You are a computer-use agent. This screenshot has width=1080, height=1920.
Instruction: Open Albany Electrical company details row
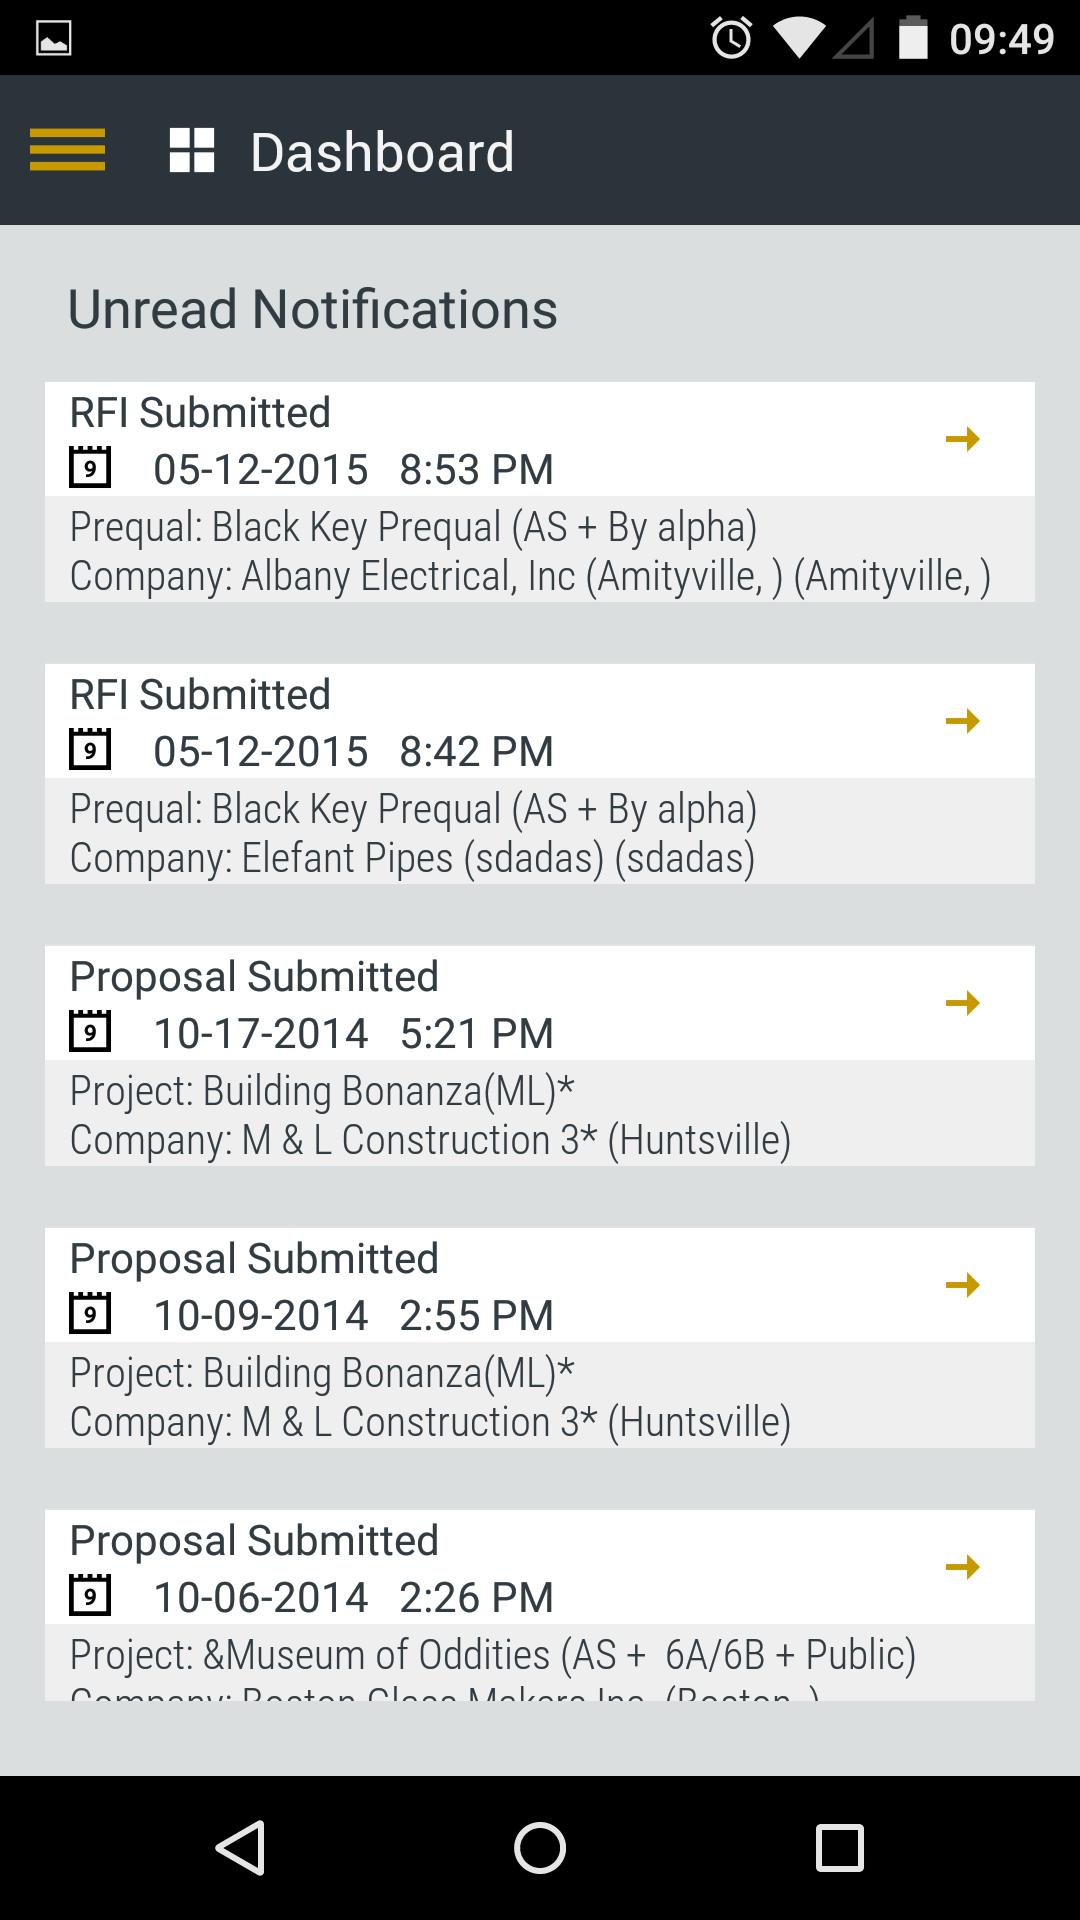(530, 576)
